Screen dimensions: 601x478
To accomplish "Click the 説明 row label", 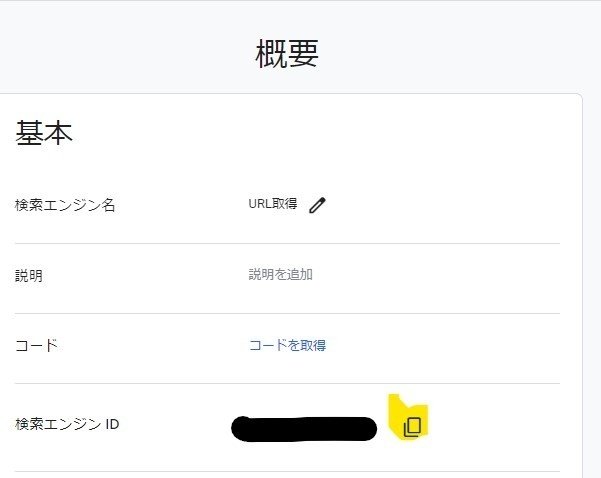I will coord(28,275).
